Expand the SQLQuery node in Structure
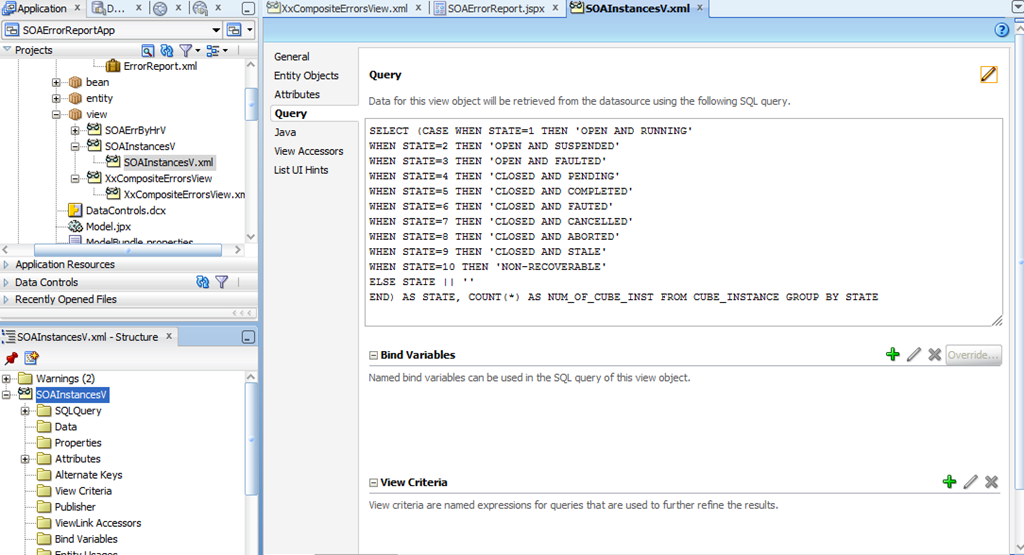 (25, 411)
